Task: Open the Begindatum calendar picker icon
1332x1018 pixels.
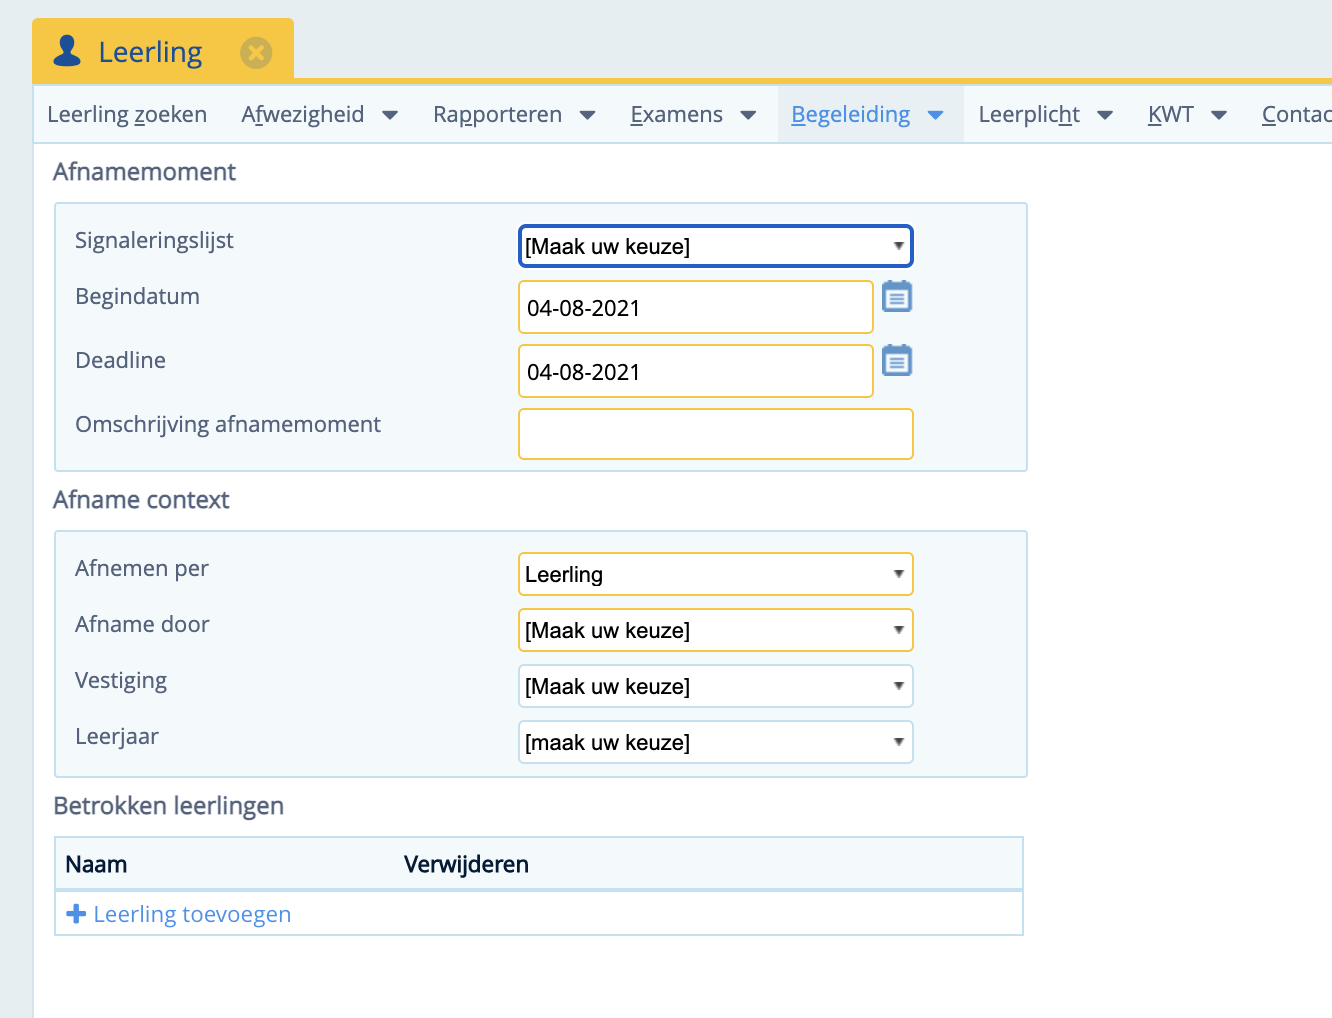Action: coord(897,297)
